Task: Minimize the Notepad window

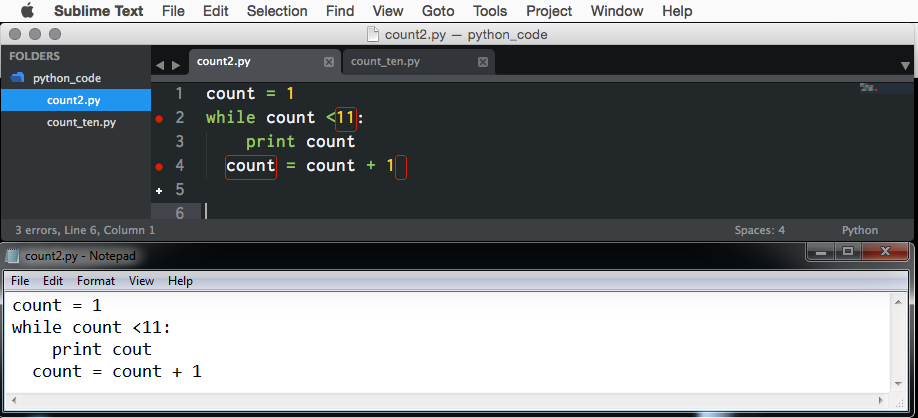Action: coord(820,252)
